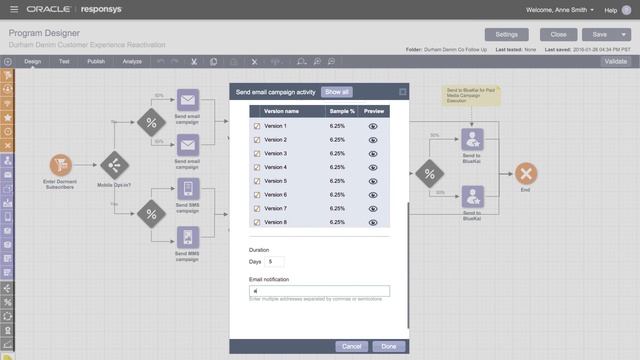Uncheck the Version 6 checkbox
Image resolution: width=640 pixels, height=360 pixels.
point(257,195)
